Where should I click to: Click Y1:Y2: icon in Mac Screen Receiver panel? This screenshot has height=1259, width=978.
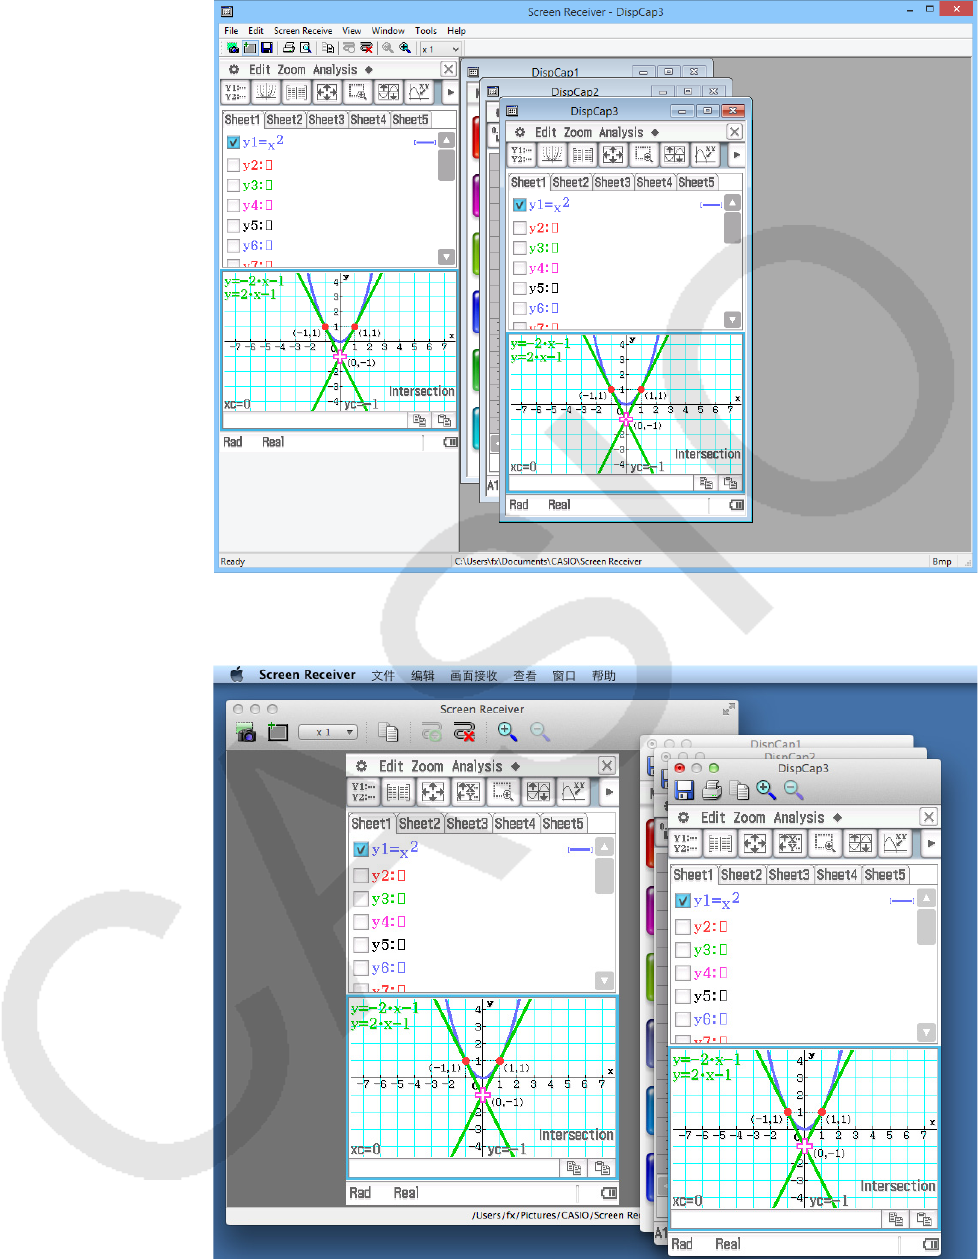coord(364,792)
